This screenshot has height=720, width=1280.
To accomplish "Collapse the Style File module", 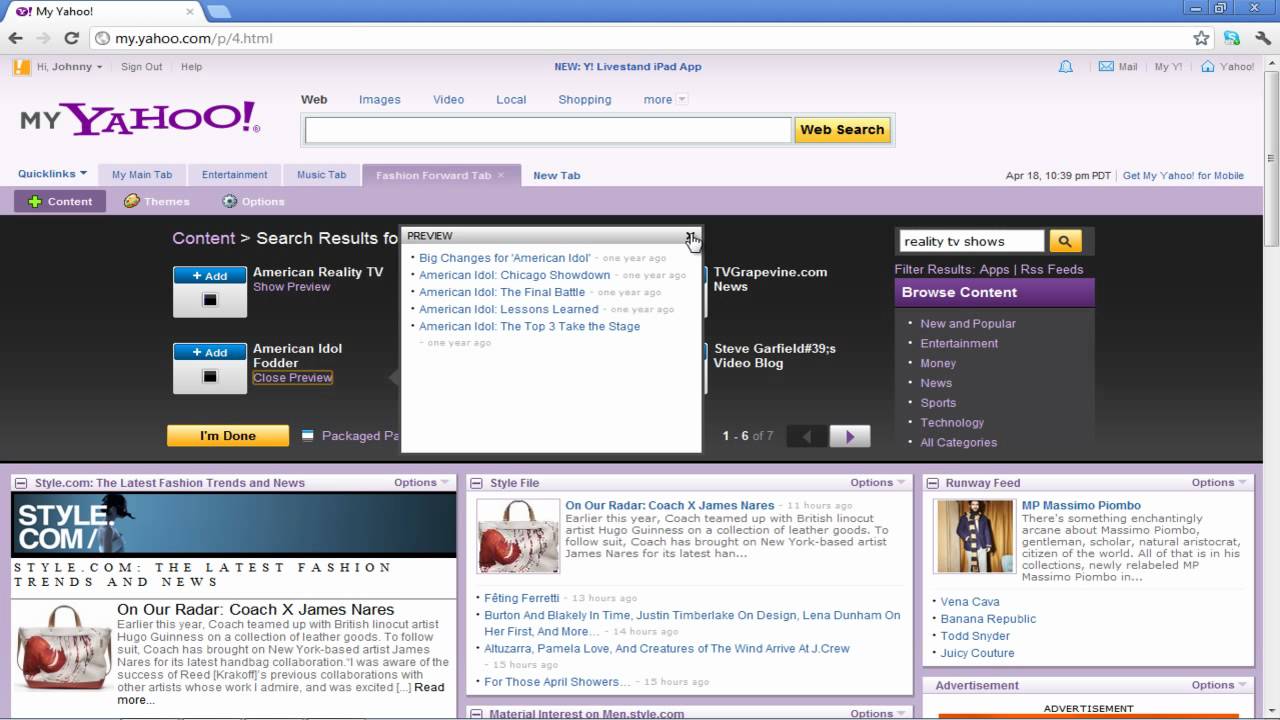I will (476, 483).
